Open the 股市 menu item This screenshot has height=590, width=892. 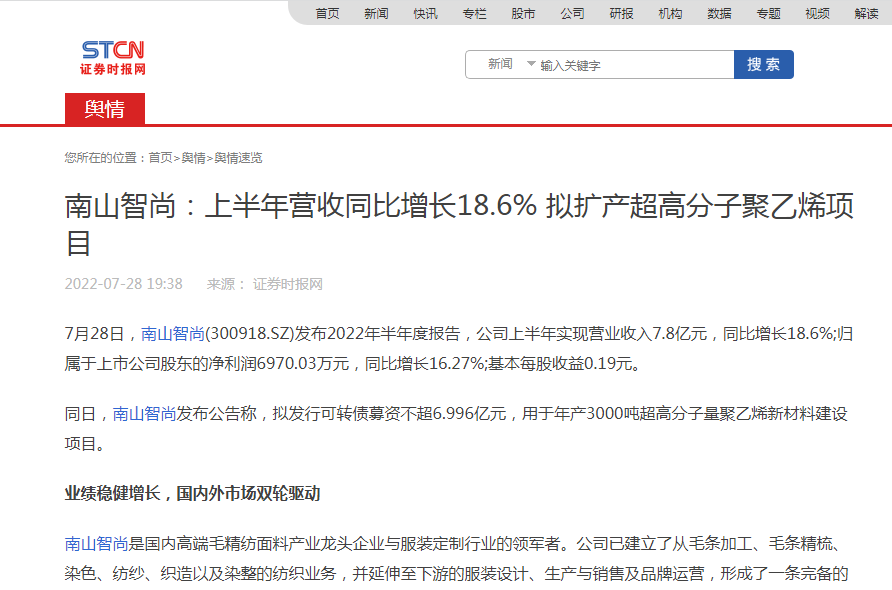point(523,13)
